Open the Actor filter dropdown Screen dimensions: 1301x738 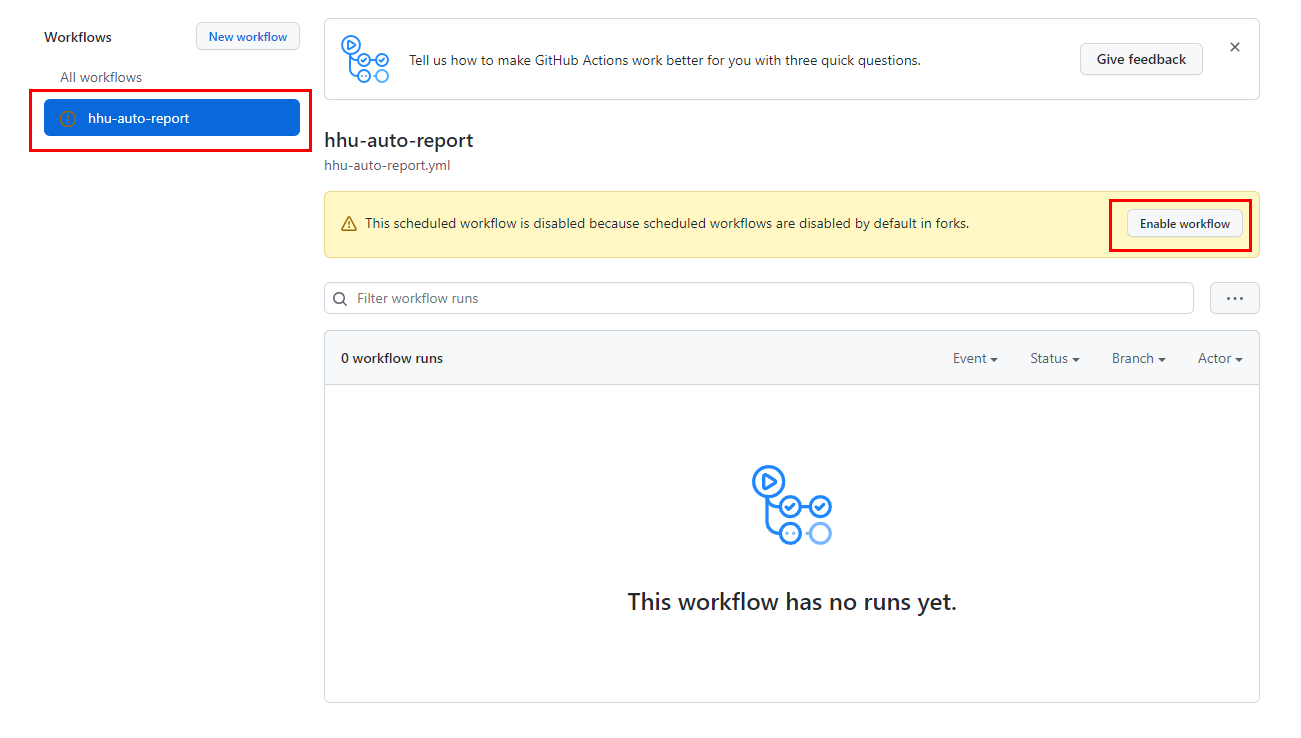coord(1220,358)
